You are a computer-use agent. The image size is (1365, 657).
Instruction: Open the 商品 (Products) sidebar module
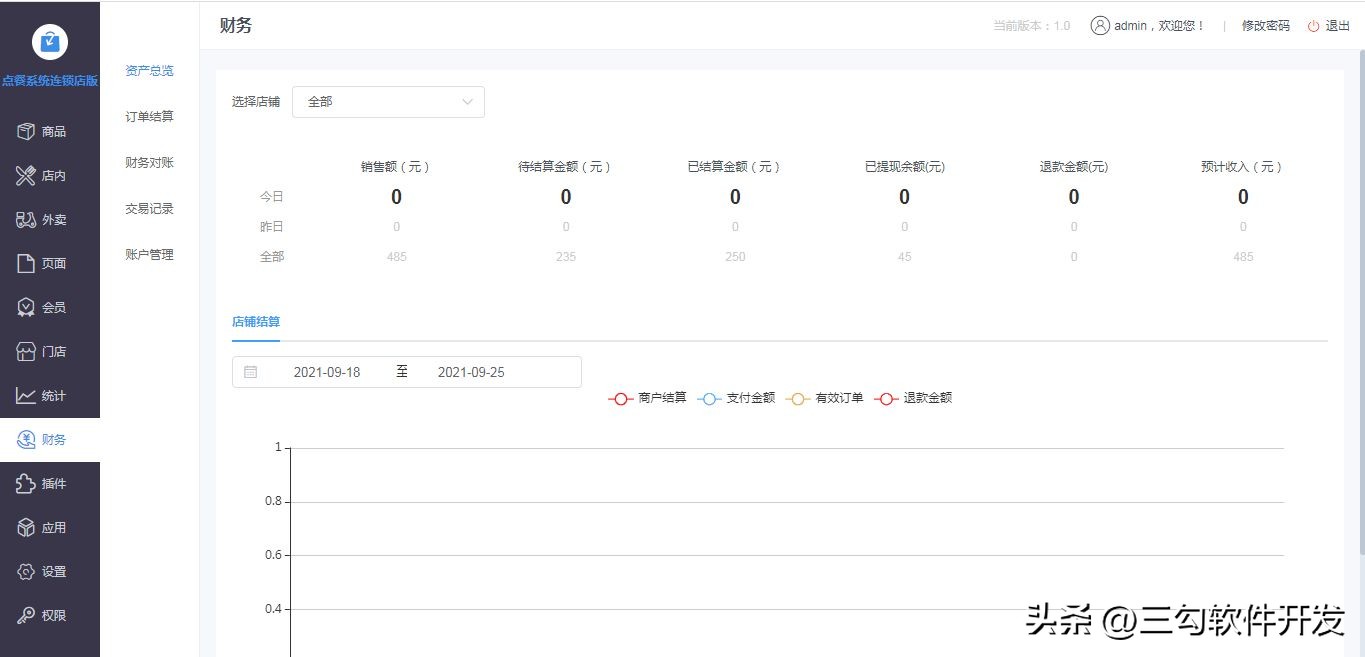pyautogui.click(x=49, y=131)
